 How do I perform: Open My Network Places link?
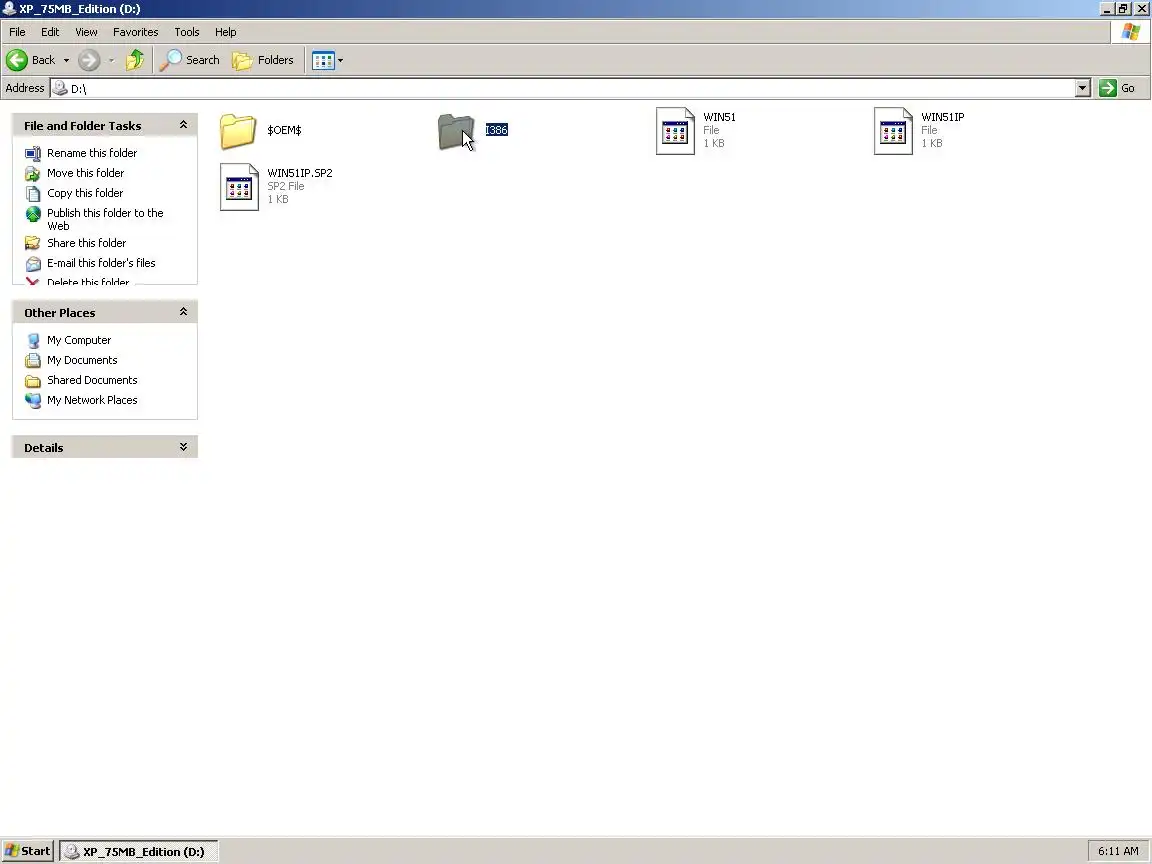tap(93, 400)
